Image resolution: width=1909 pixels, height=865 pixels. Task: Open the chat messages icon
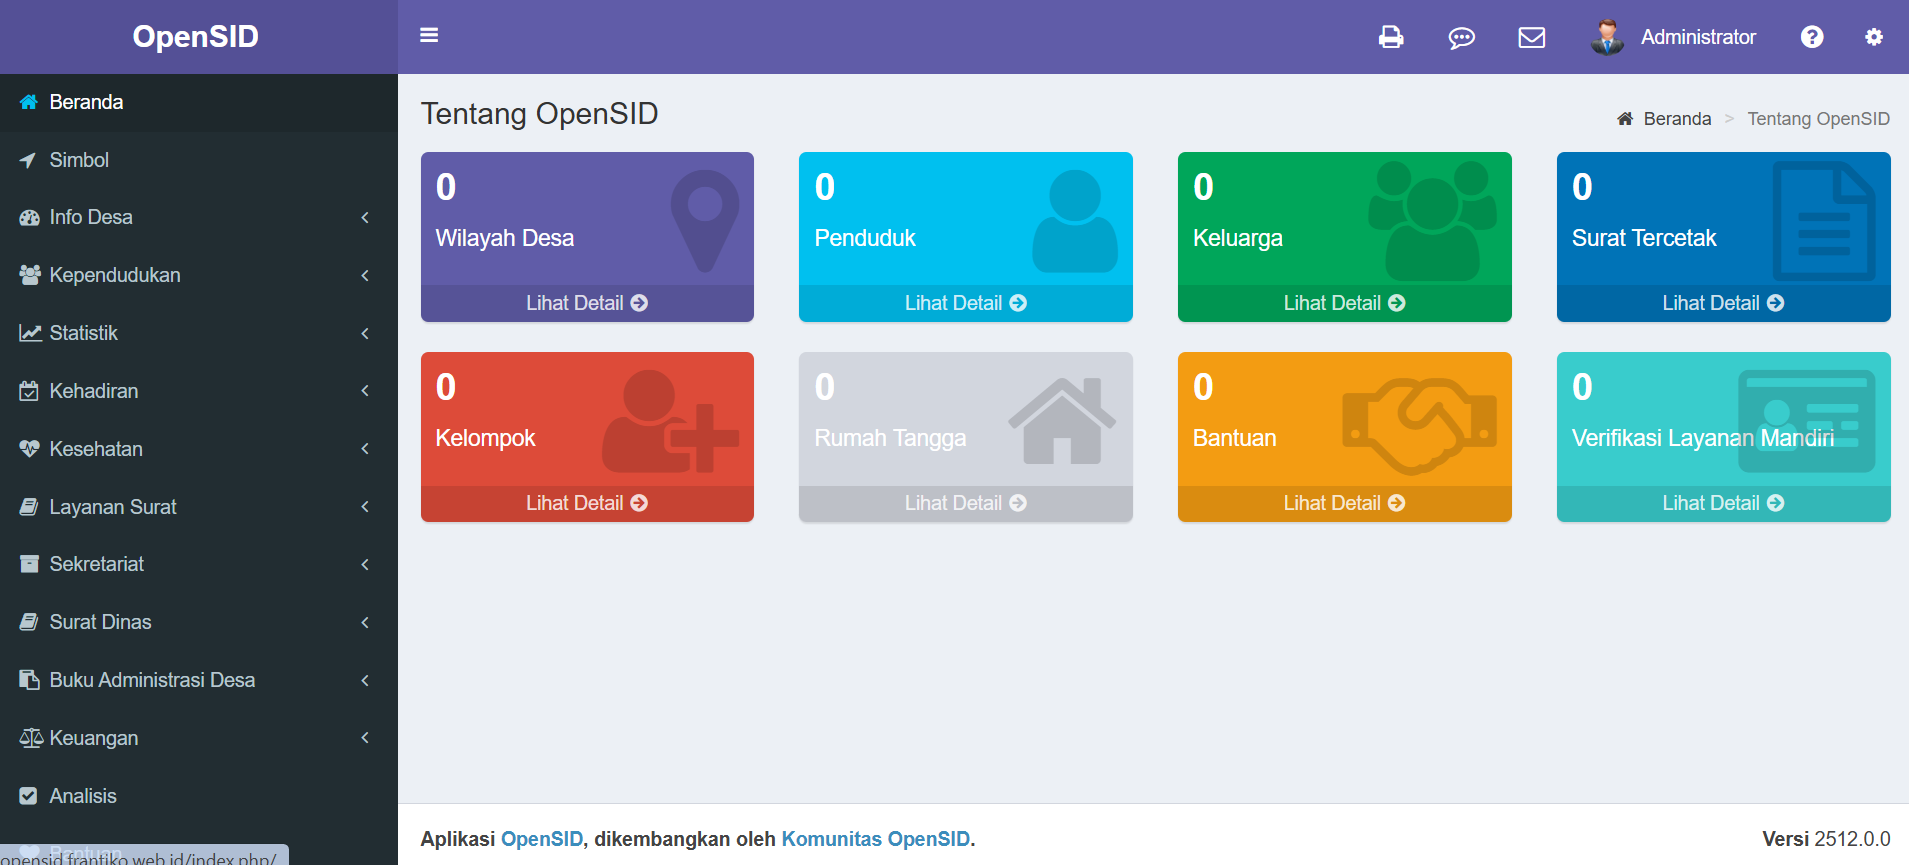[x=1461, y=37]
